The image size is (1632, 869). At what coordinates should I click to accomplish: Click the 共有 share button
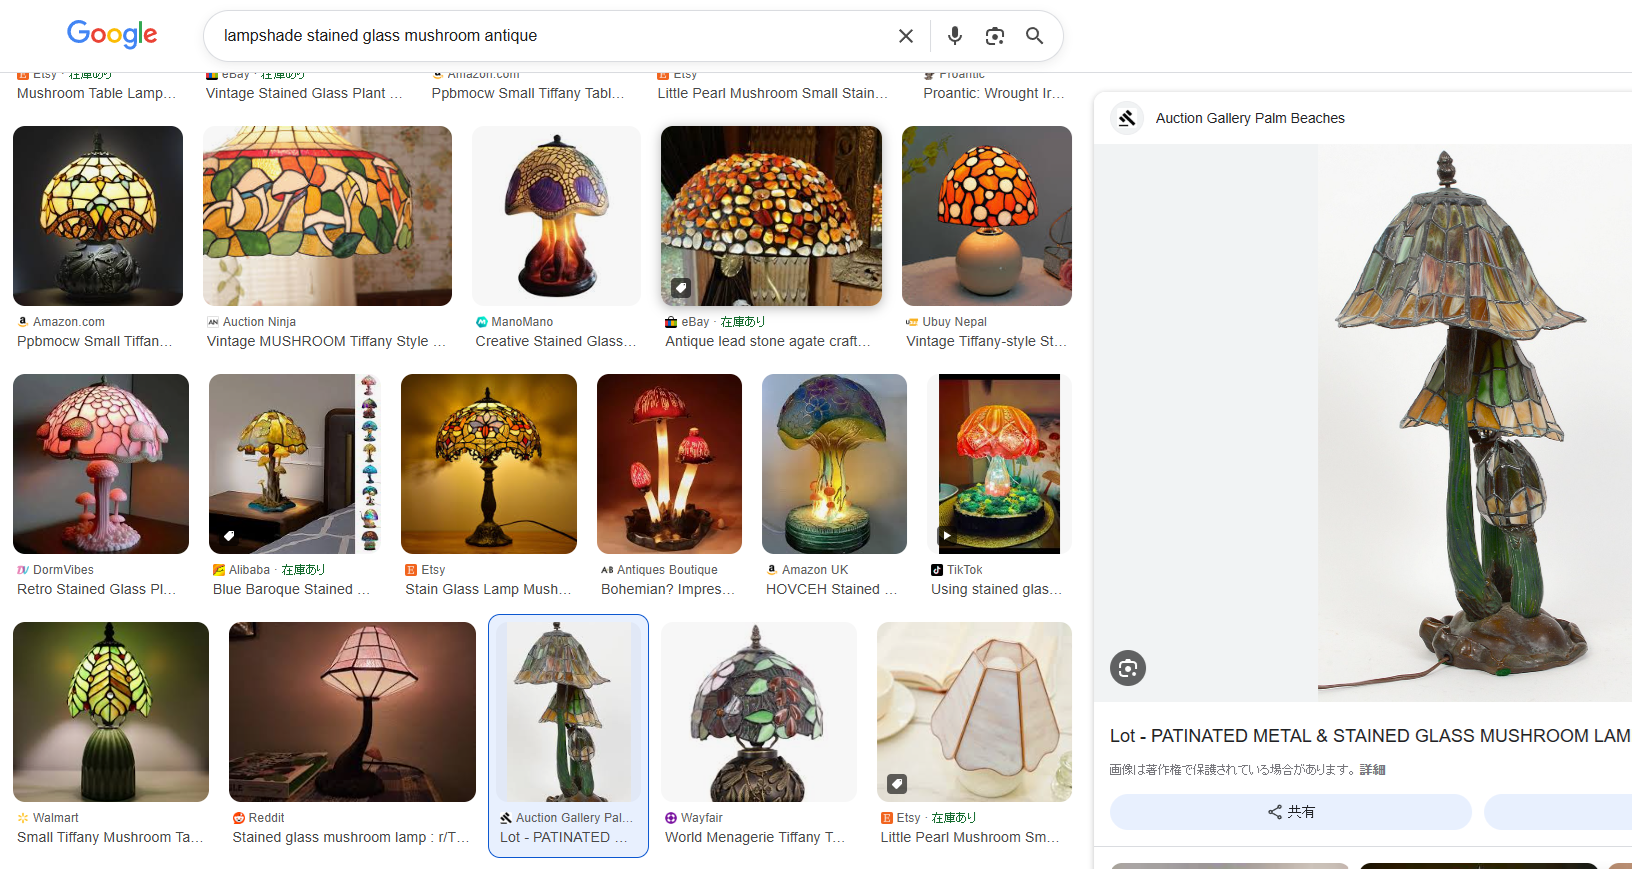click(1290, 812)
